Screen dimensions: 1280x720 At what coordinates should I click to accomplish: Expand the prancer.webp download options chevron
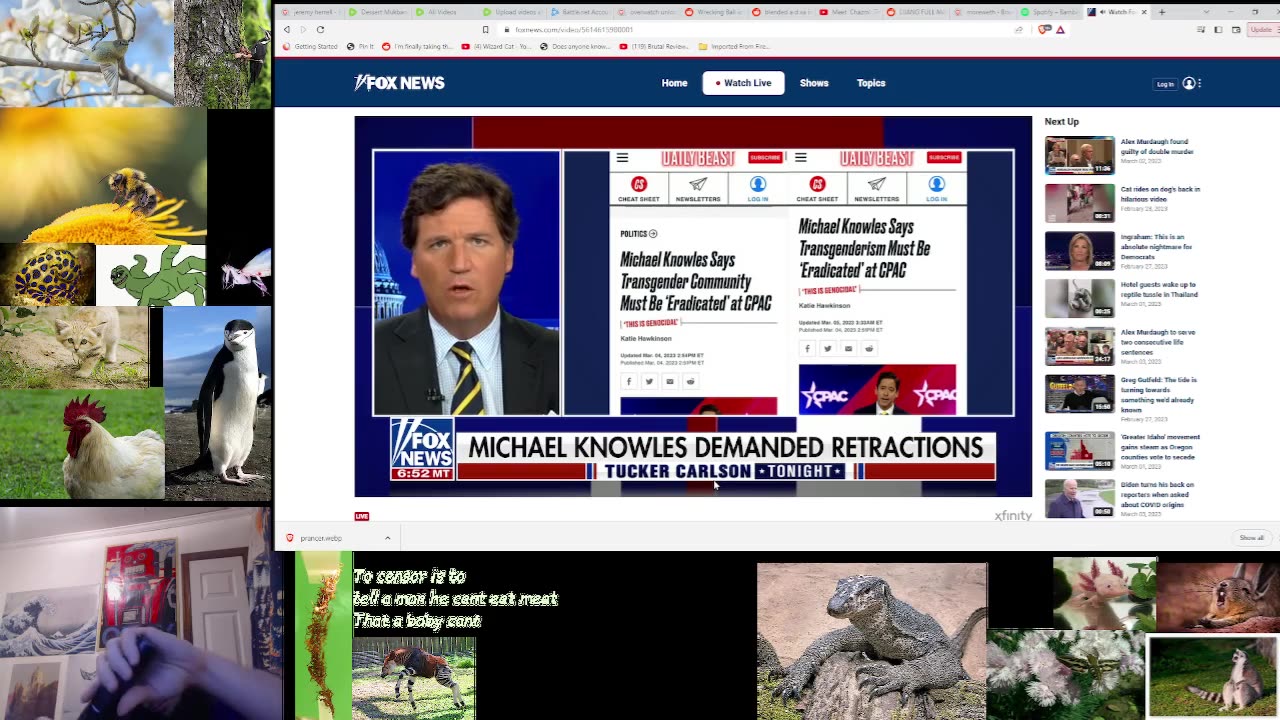[387, 538]
